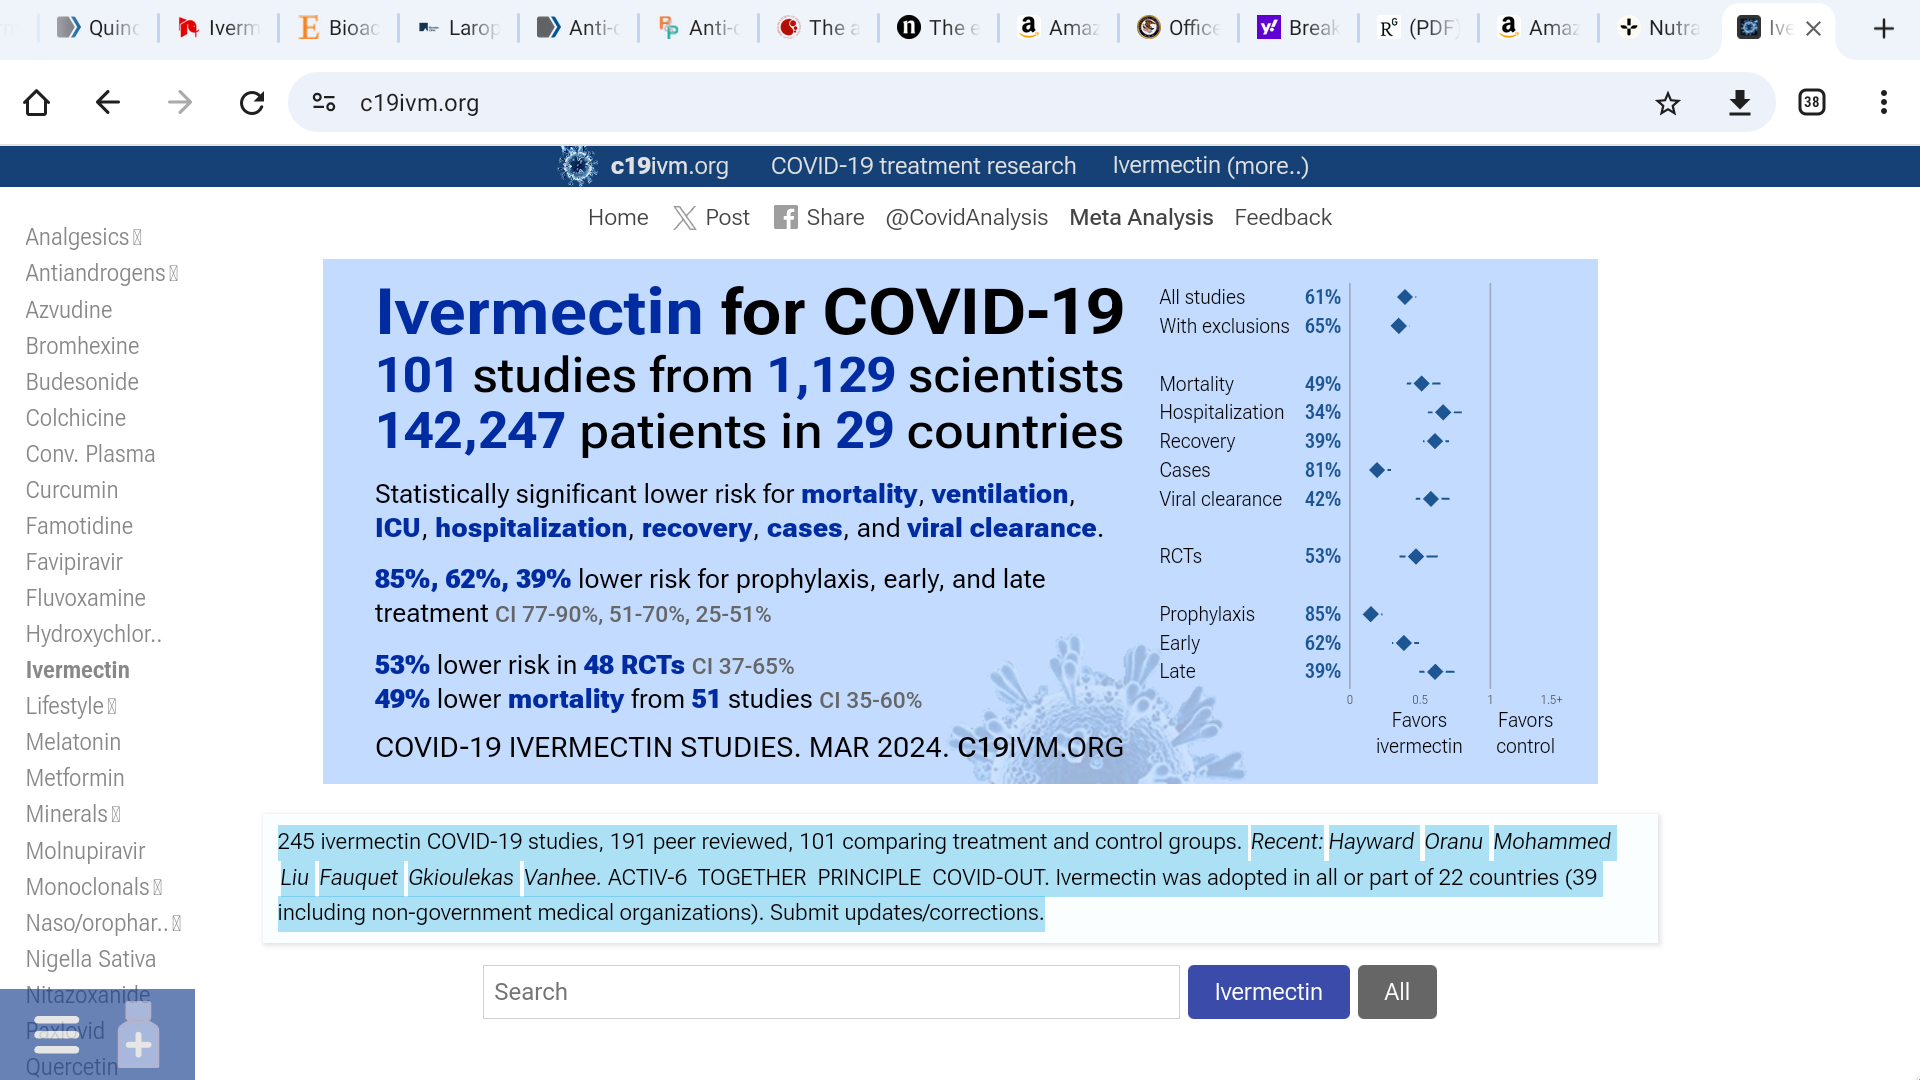This screenshot has height=1080, width=1920.
Task: Enable the Ivermectin search filter
Action: pyautogui.click(x=1268, y=991)
